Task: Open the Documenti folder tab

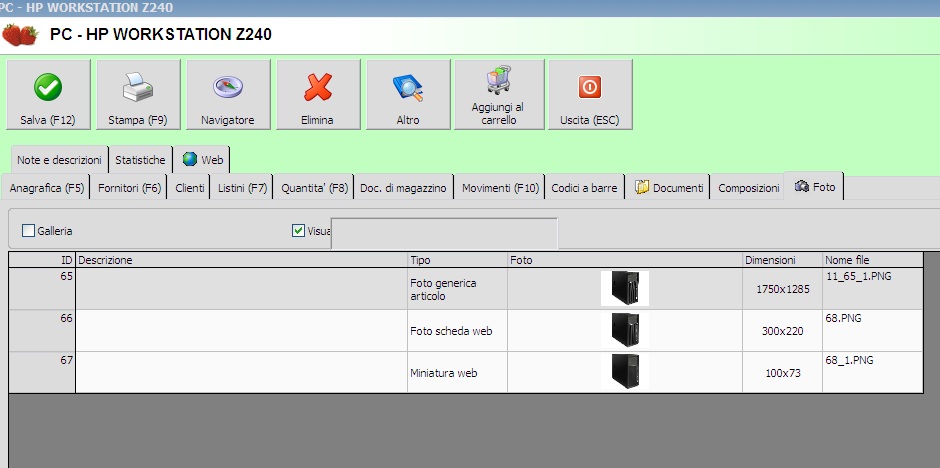Action: tap(668, 188)
